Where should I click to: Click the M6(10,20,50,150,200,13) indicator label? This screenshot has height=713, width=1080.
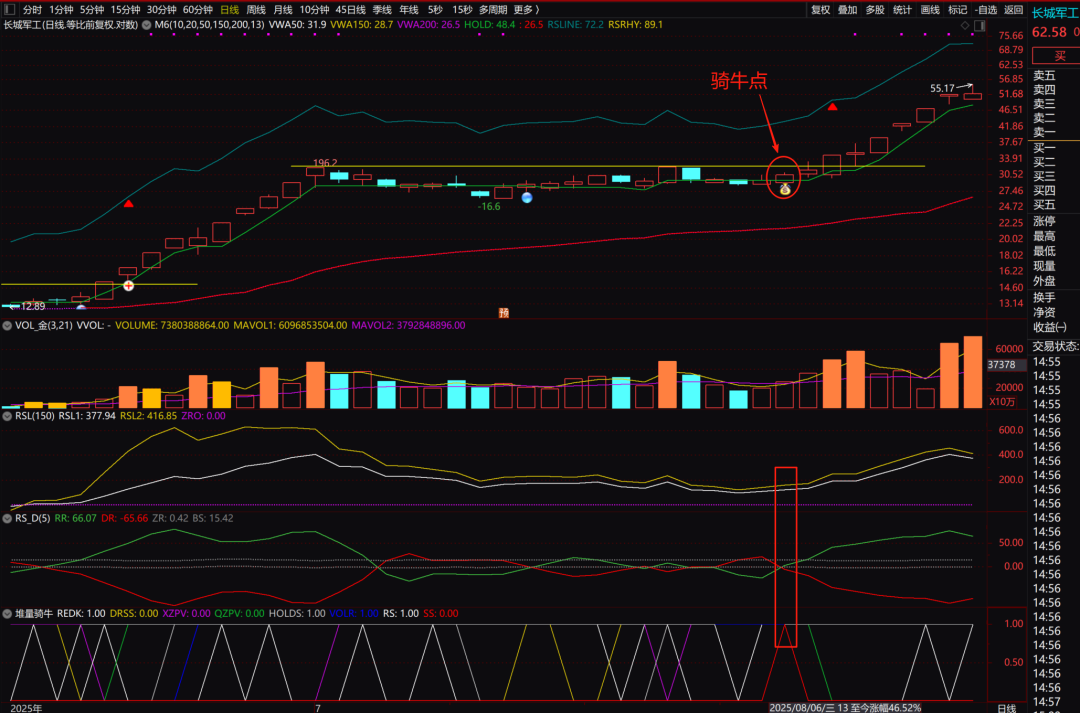tap(209, 25)
